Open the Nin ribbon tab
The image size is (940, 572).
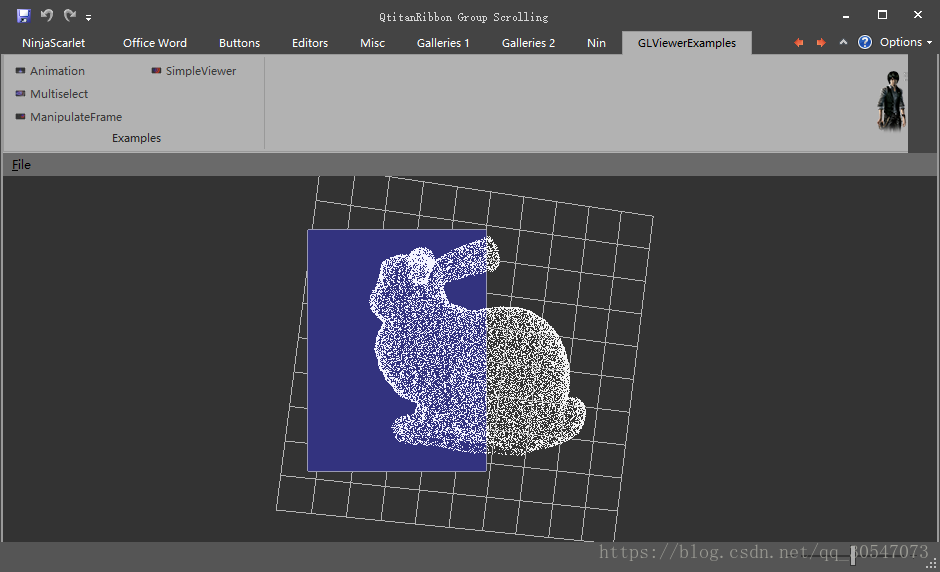(596, 43)
